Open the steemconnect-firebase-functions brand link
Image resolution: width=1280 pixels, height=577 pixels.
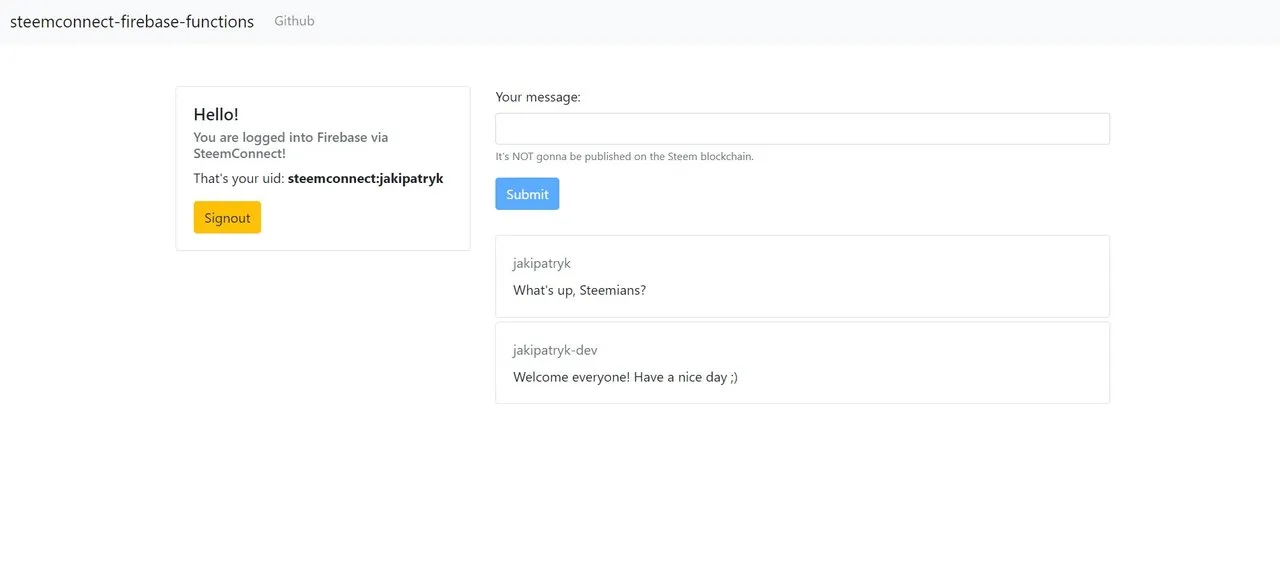132,21
